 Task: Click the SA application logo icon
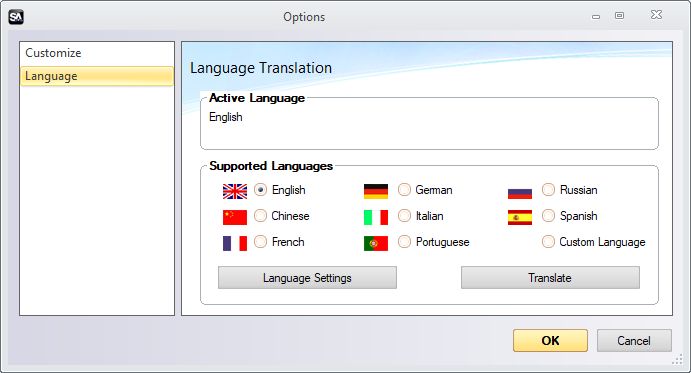[x=16, y=17]
